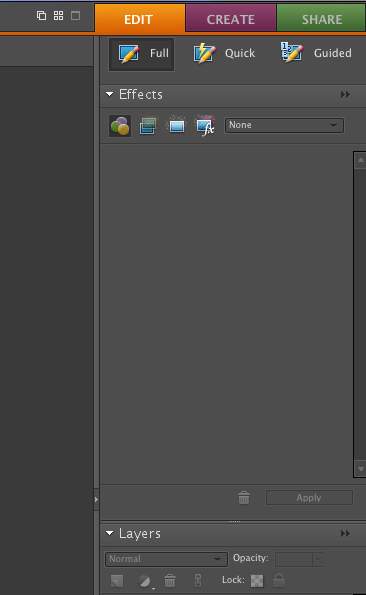Click the effects list scroll up arrow
This screenshot has height=595, width=366.
pyautogui.click(x=360, y=160)
